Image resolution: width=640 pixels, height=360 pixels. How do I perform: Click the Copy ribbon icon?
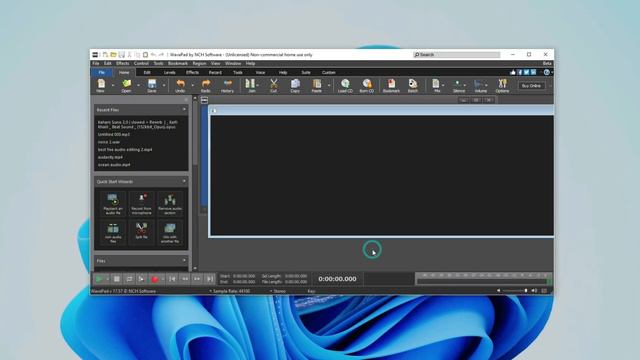pyautogui.click(x=295, y=85)
